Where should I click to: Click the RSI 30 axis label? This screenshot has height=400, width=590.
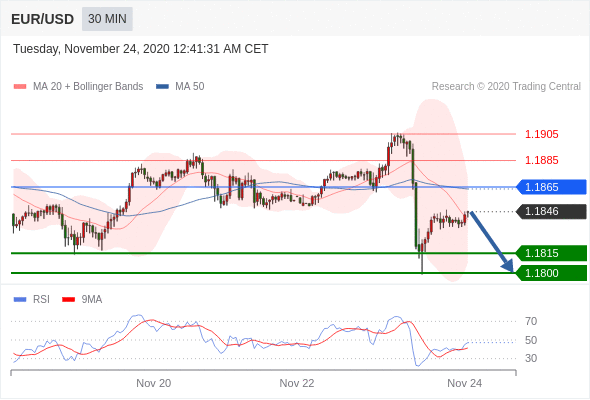531,358
